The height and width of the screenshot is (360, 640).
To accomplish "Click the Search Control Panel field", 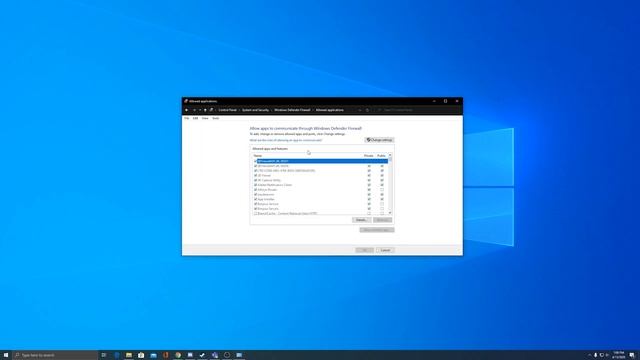I will pyautogui.click(x=418, y=110).
